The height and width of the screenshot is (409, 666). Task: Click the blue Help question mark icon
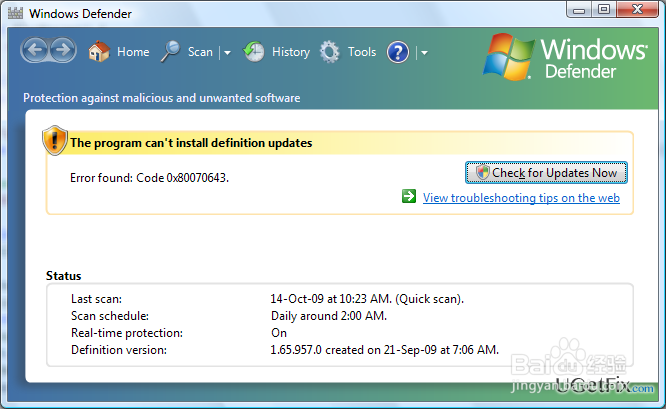point(398,52)
